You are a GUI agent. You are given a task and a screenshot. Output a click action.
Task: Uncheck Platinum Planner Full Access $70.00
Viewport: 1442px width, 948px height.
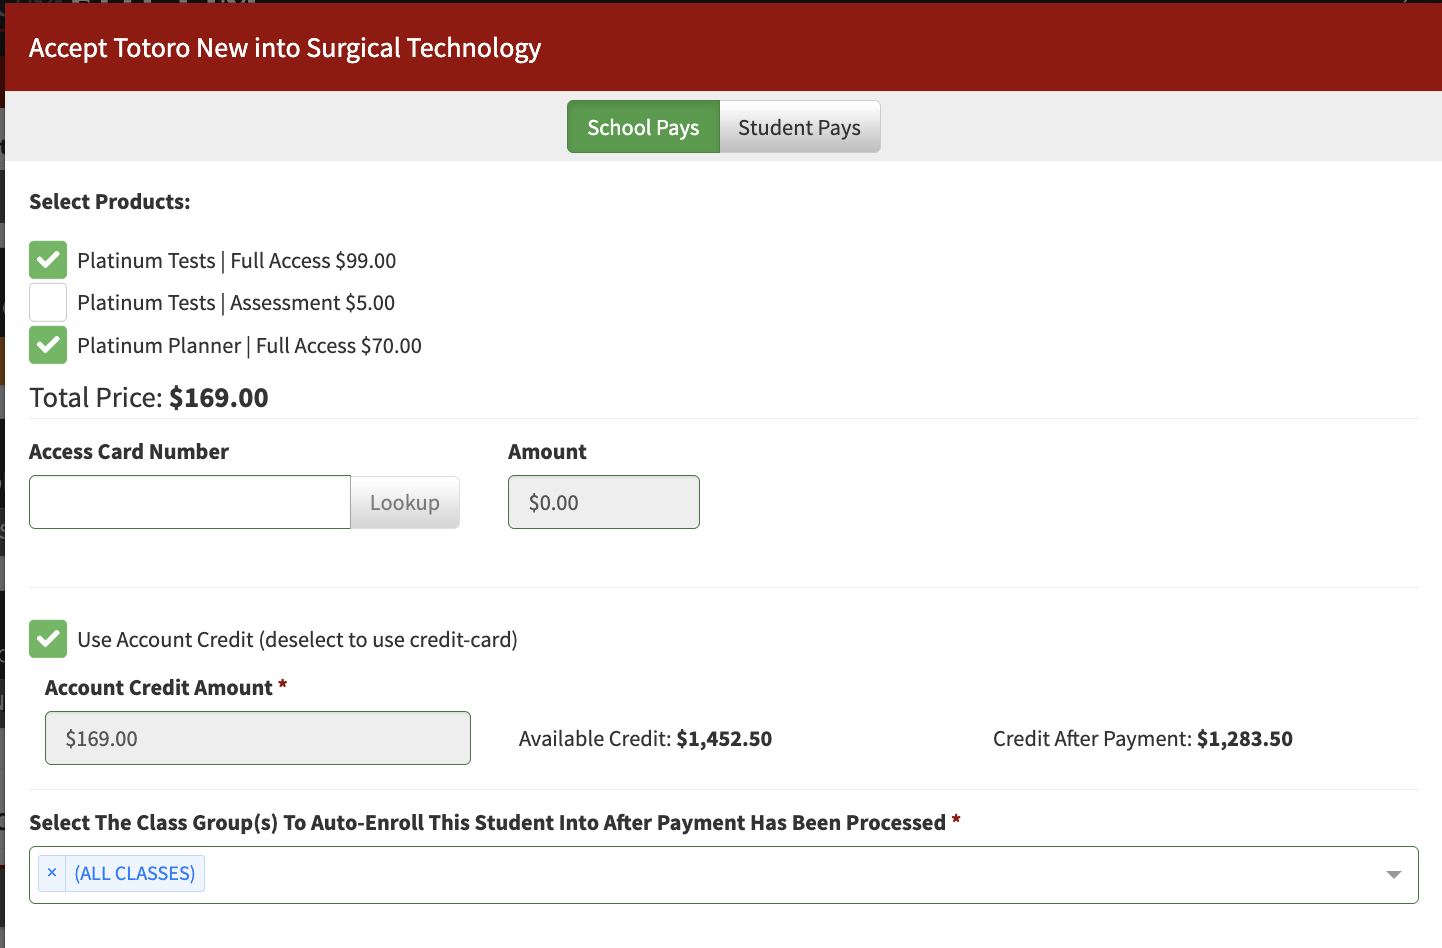pos(48,345)
